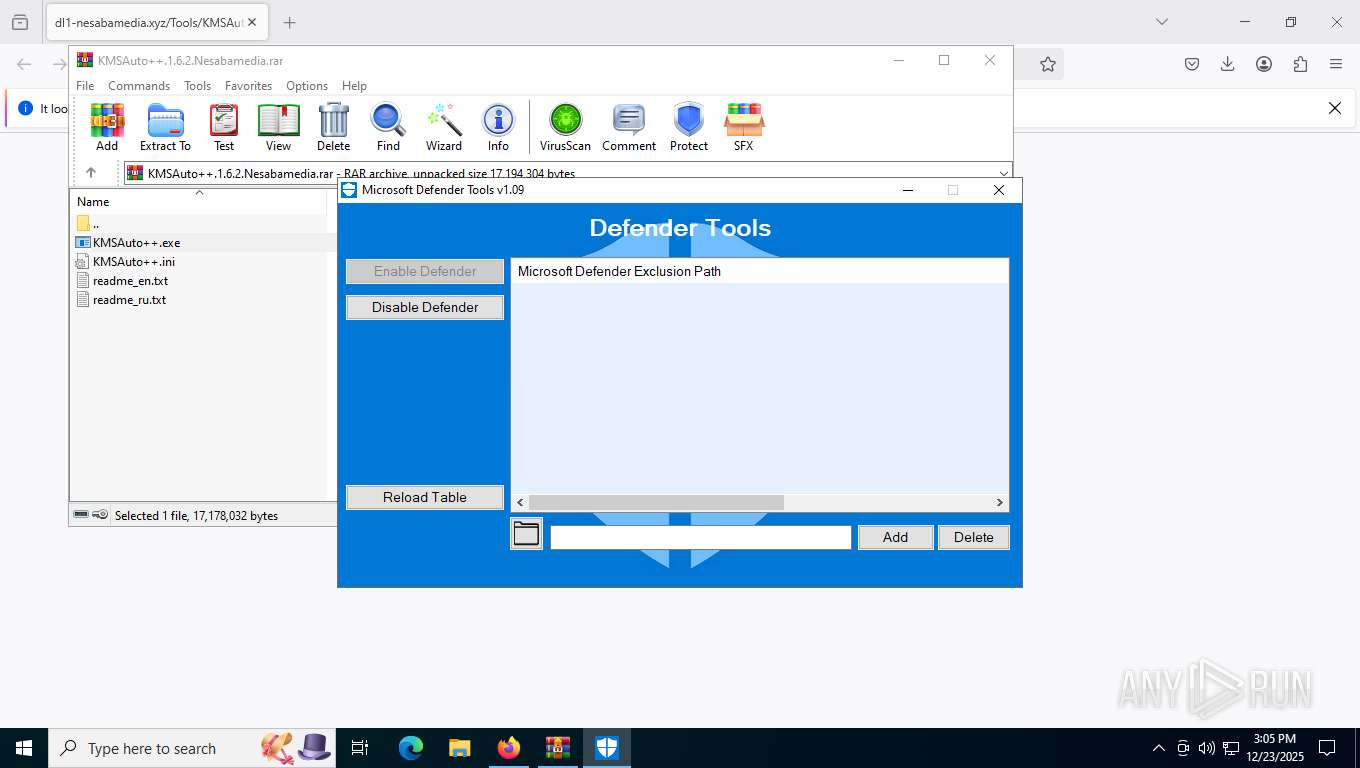Open the Options menu
The height and width of the screenshot is (768, 1360).
coord(307,86)
